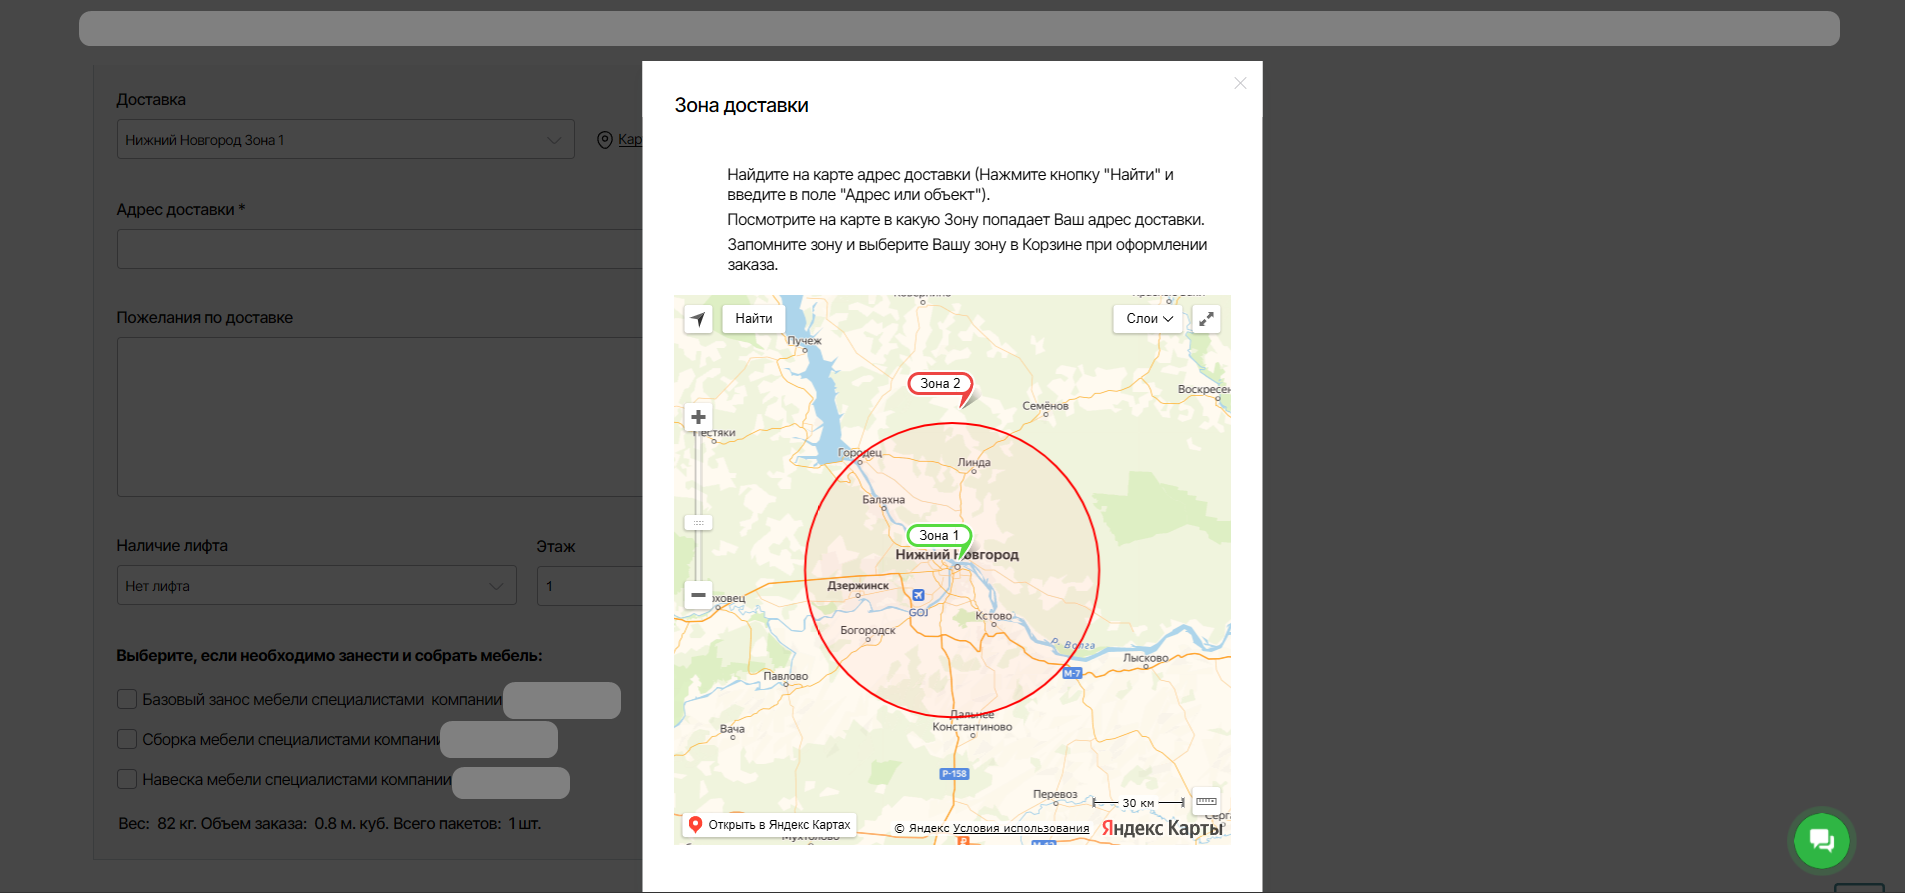This screenshot has width=1905, height=893.
Task: Click the P-158 road badge on the map
Action: click(955, 774)
